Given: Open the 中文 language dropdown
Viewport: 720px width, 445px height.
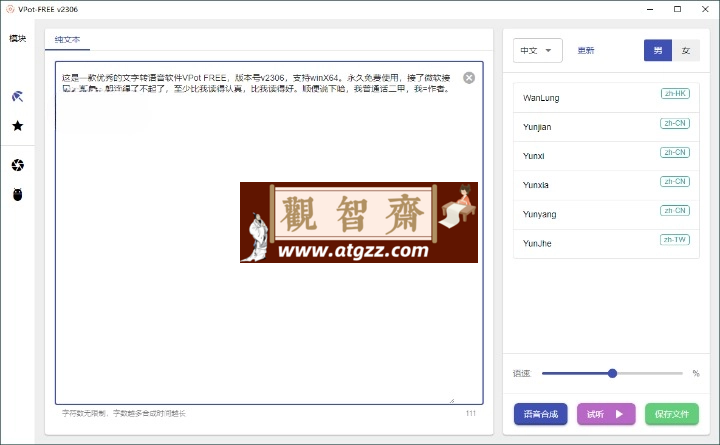Looking at the screenshot, I should [x=537, y=51].
